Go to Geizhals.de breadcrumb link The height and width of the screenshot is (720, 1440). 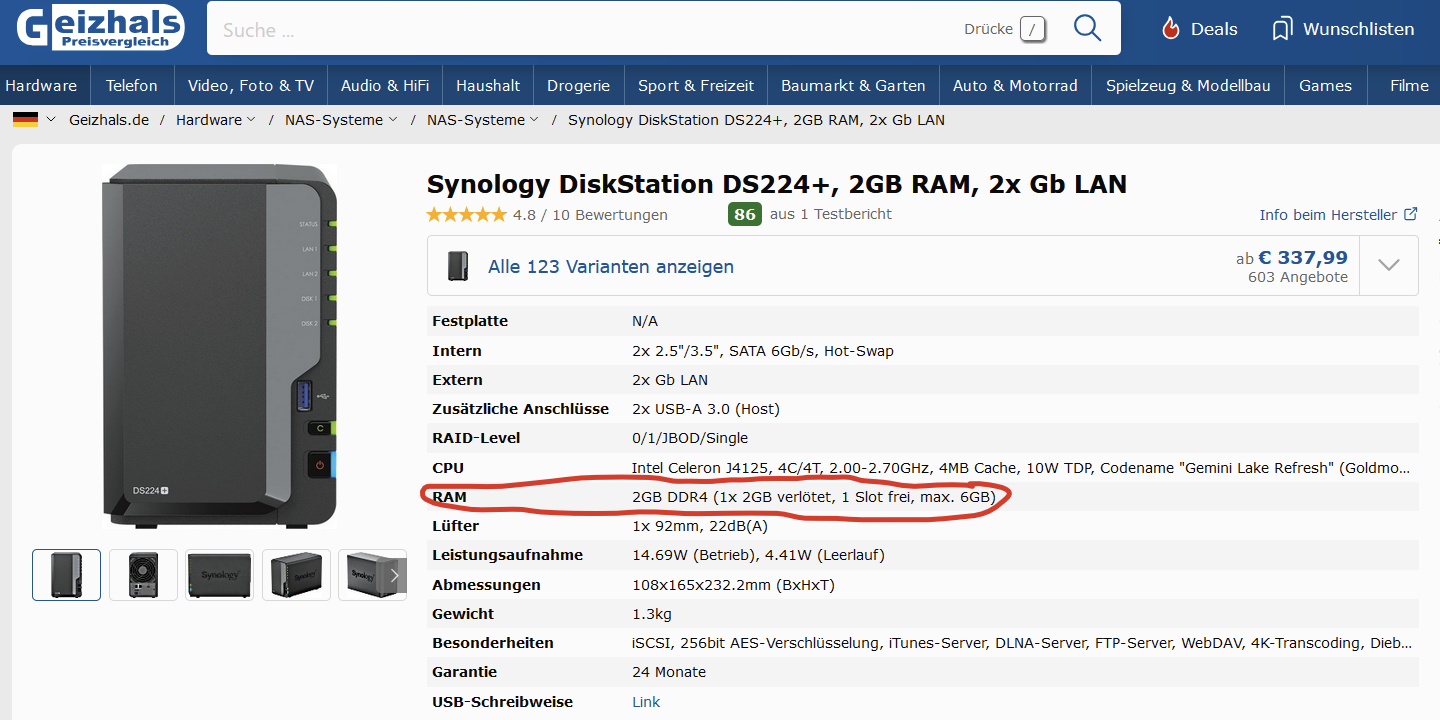click(109, 120)
